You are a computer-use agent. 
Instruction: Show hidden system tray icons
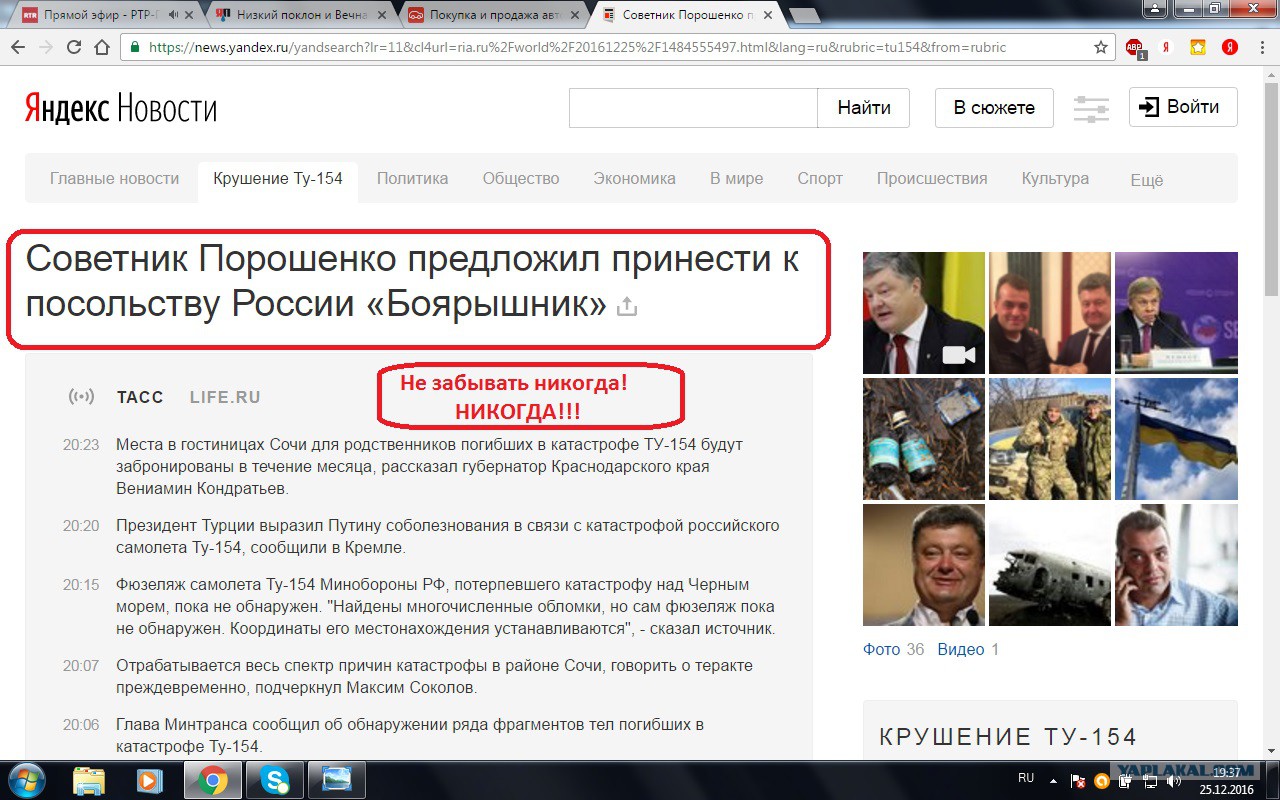pos(1053,779)
